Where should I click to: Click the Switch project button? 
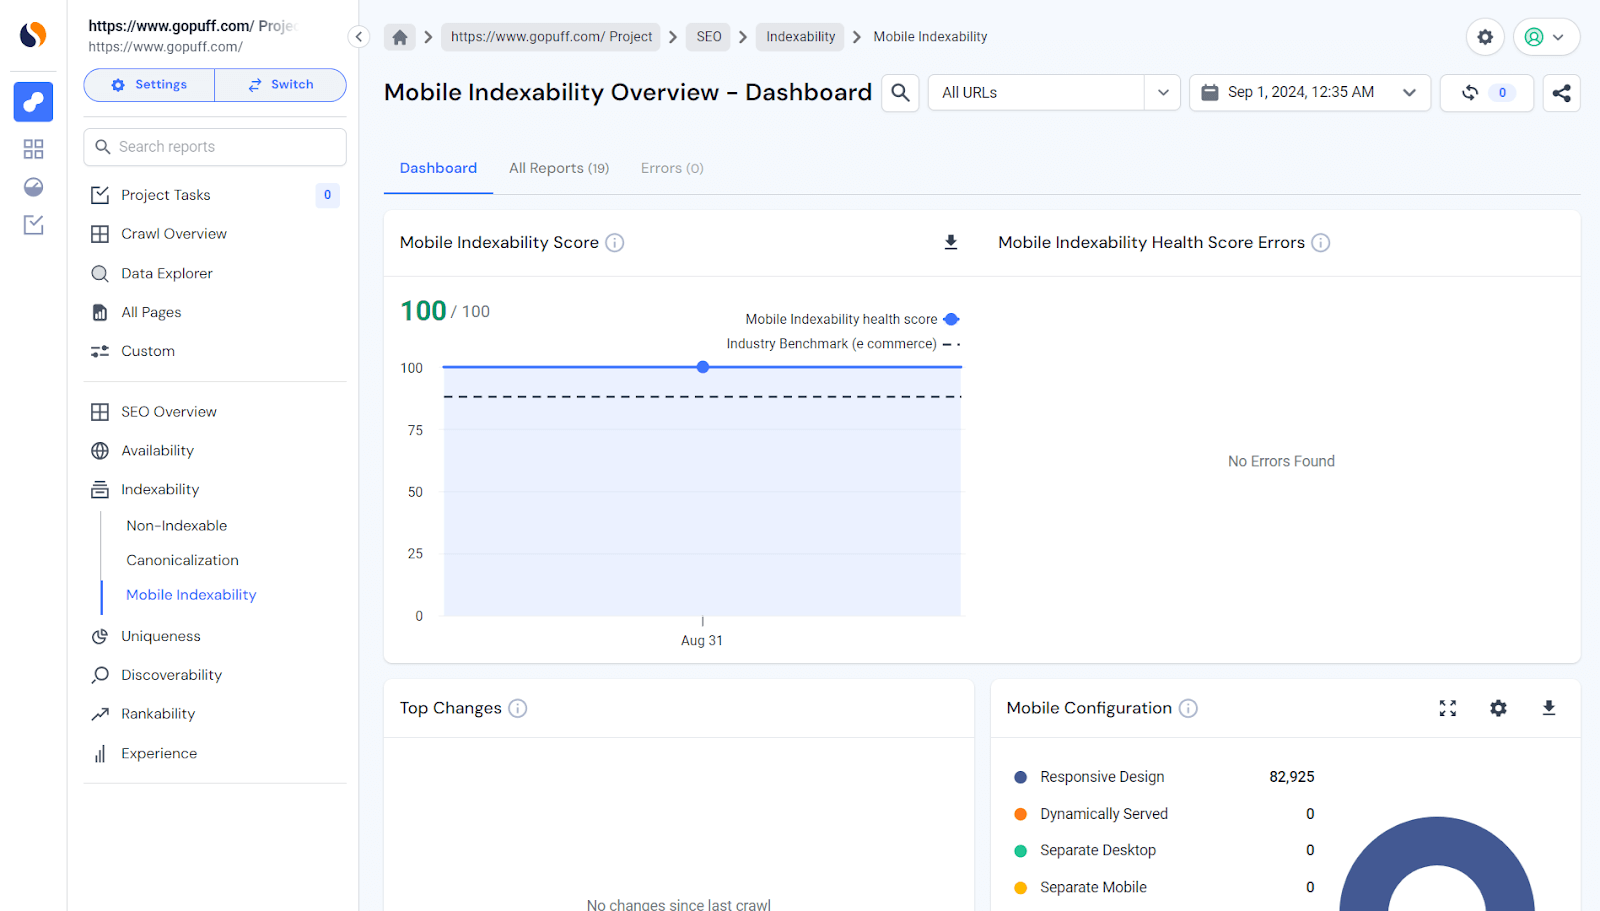click(280, 84)
